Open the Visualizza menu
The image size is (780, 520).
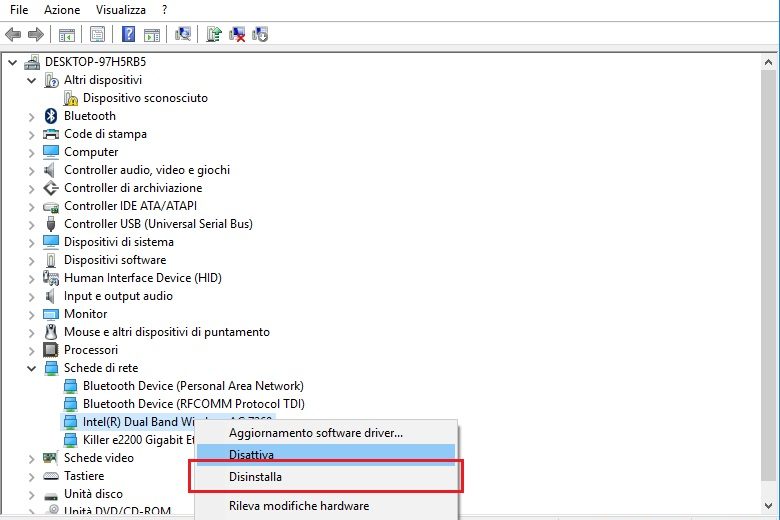click(121, 9)
